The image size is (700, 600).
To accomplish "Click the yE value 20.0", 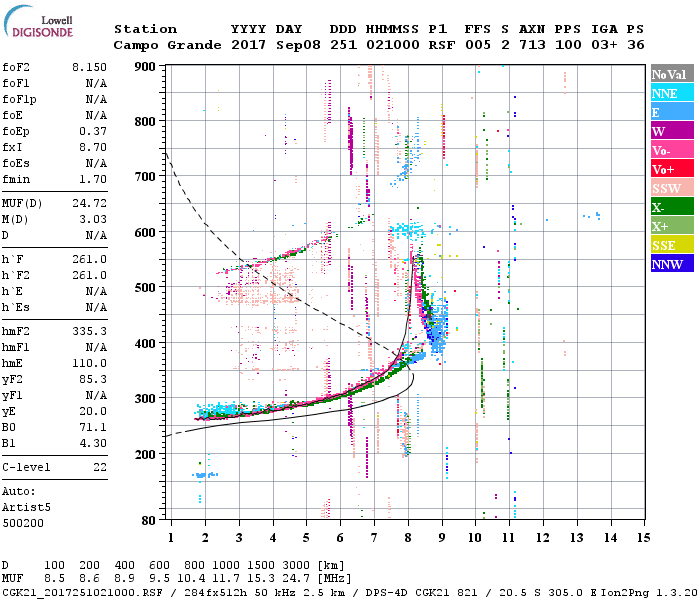I will (93, 412).
